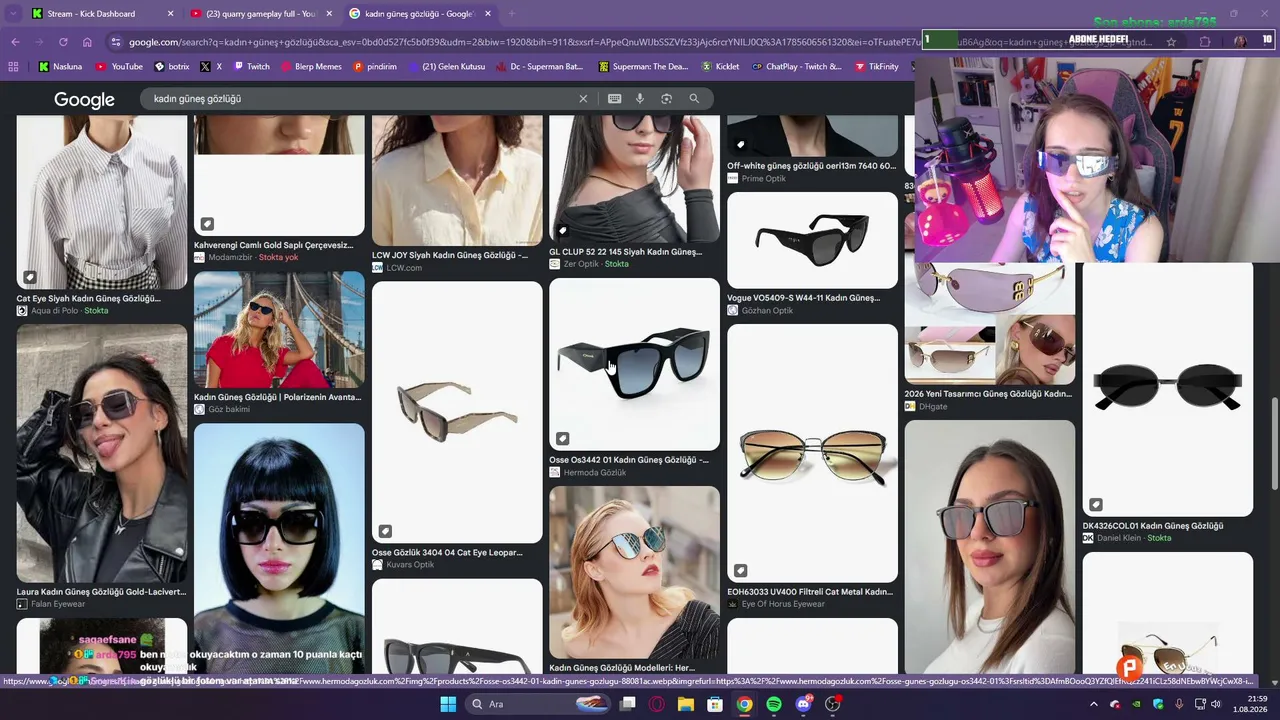Open the Windows Start menu
Image resolution: width=1280 pixels, height=720 pixels.
point(448,704)
